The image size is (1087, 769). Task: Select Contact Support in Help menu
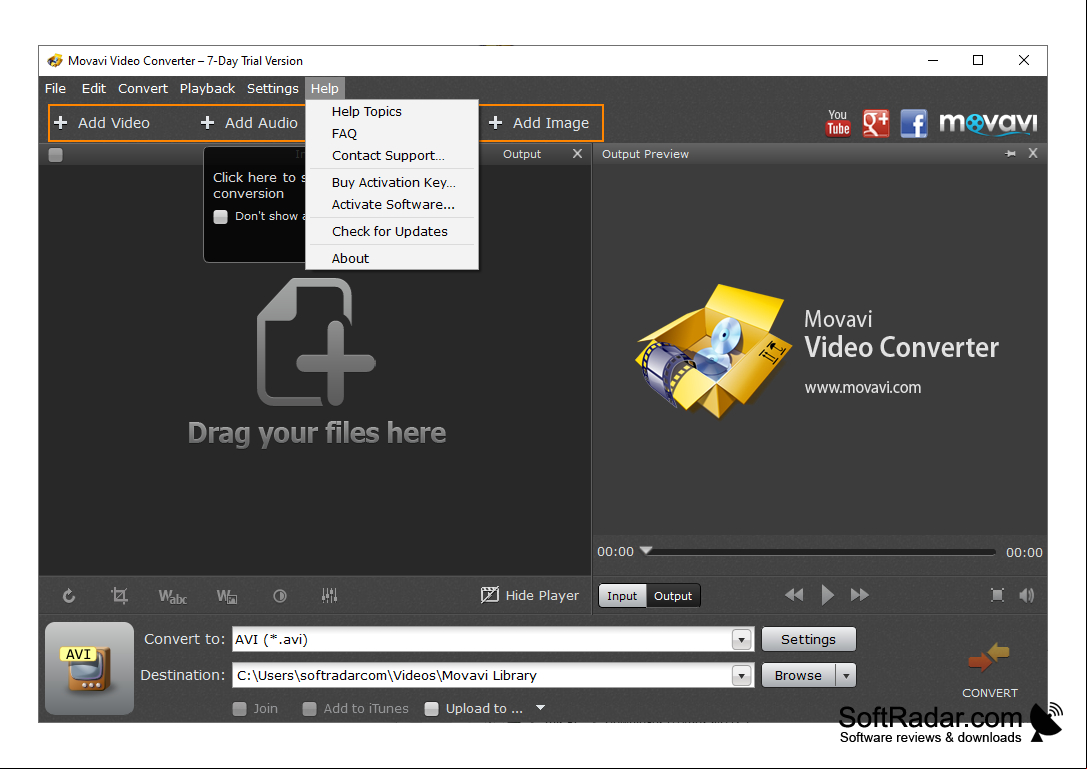392,156
